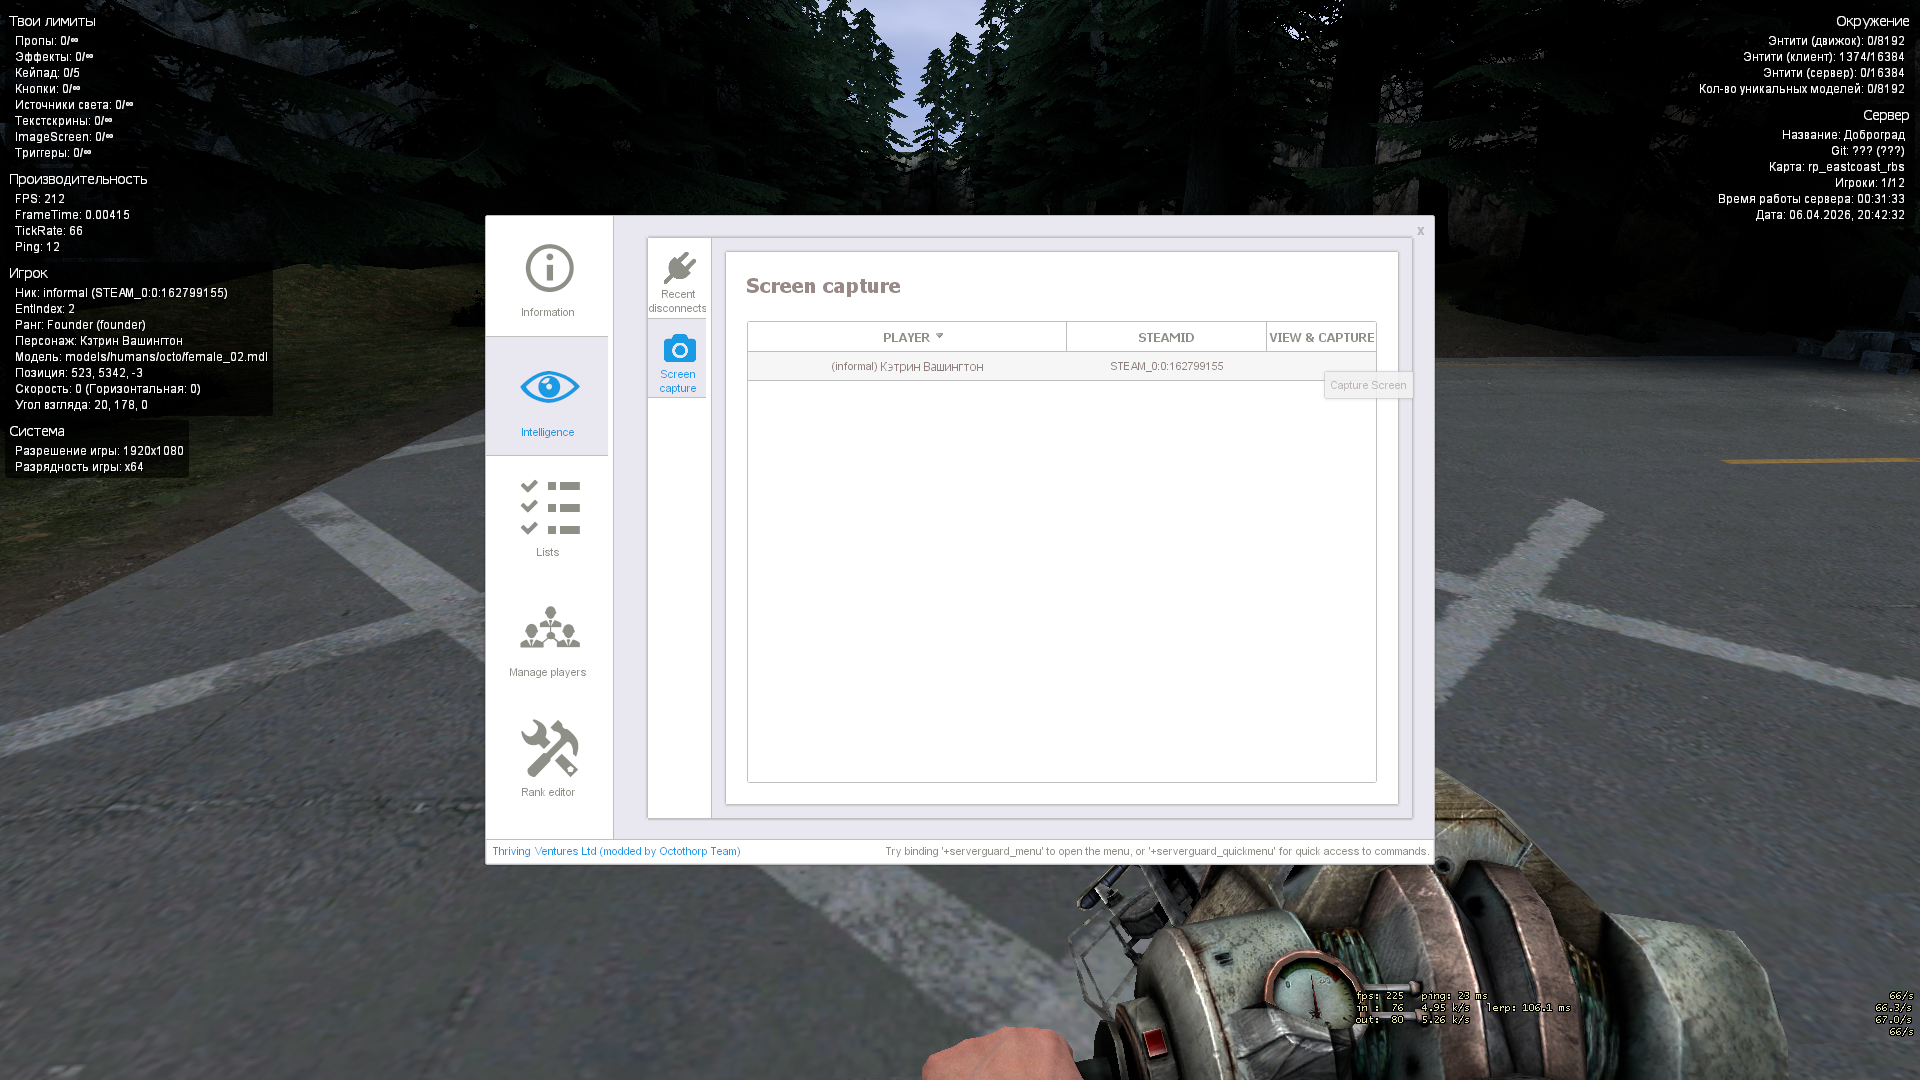Click the VIEW & CAPTURE column header
The height and width of the screenshot is (1080, 1920).
click(1321, 337)
